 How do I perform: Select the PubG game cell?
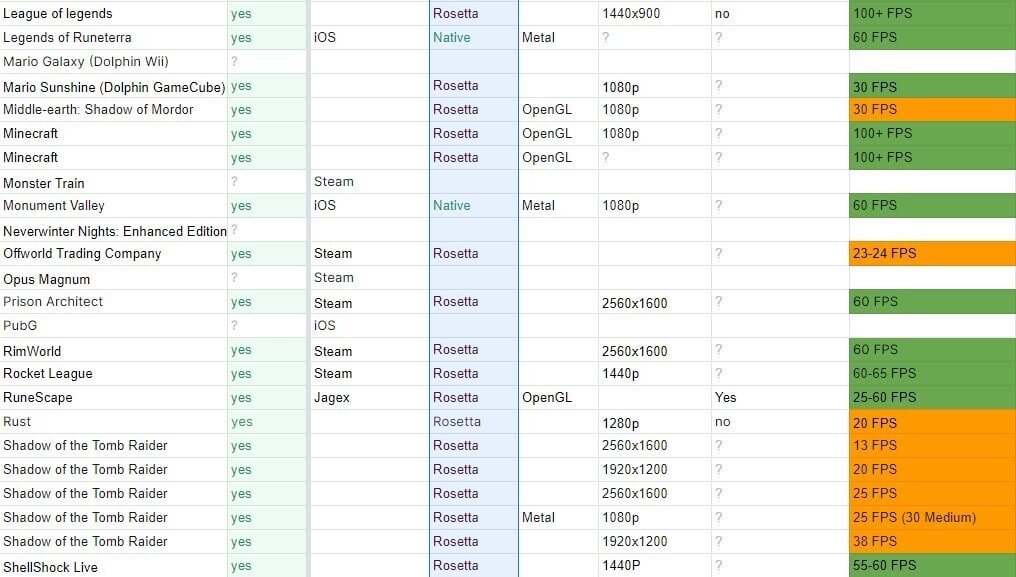click(20, 326)
